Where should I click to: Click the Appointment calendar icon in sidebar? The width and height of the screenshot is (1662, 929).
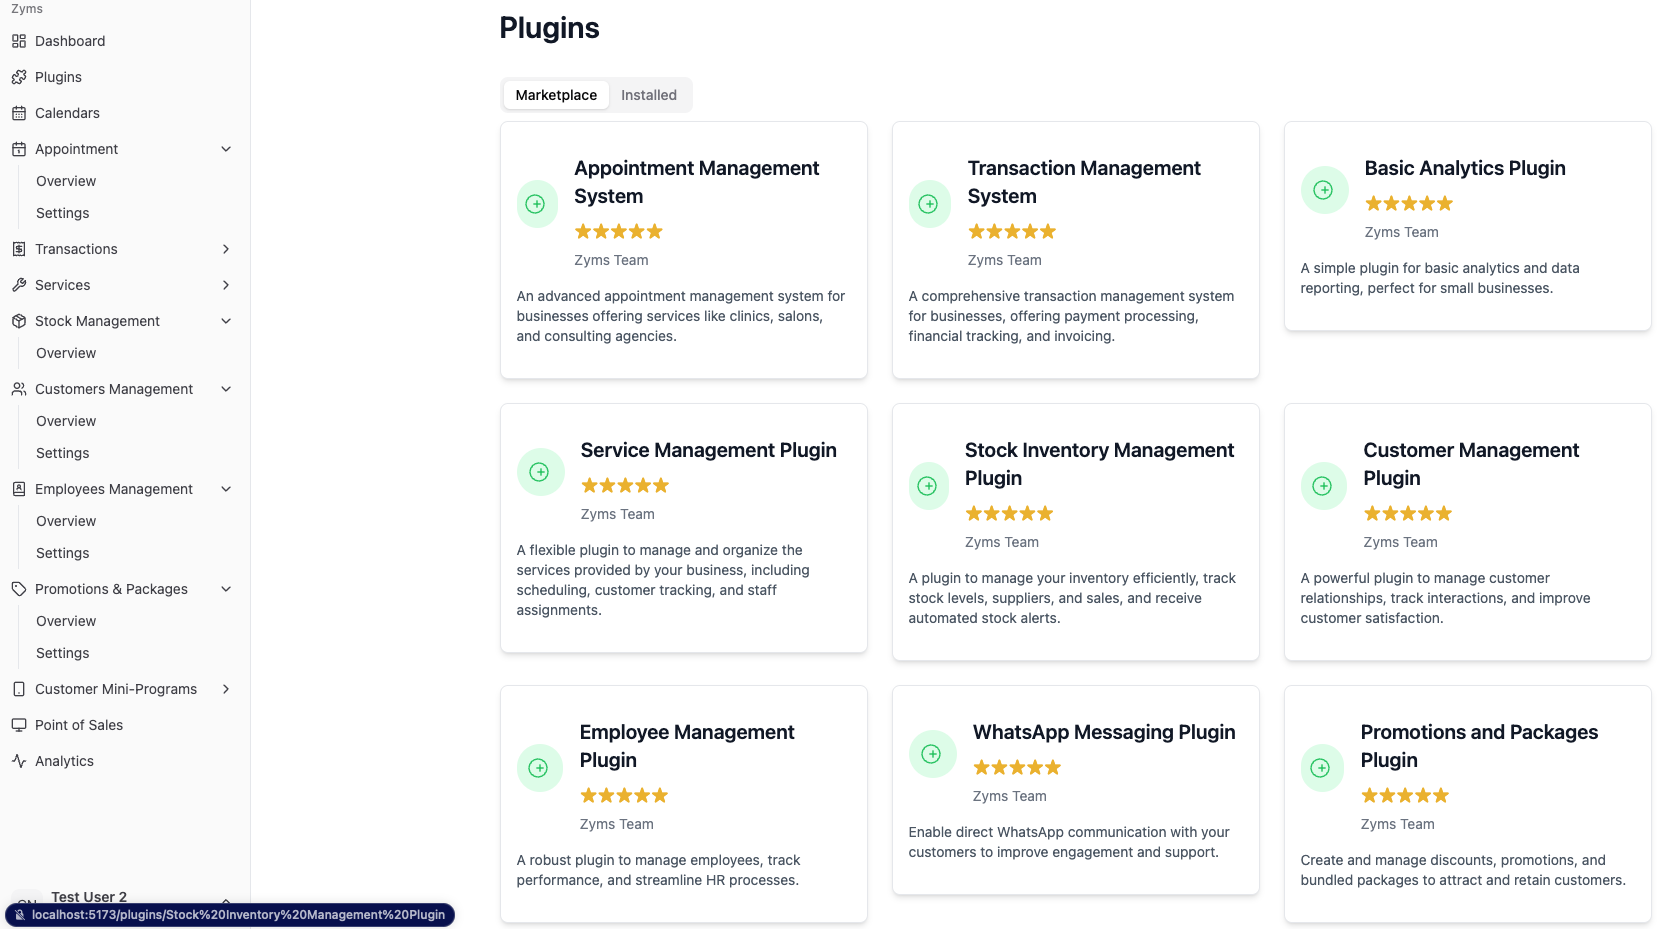[19, 149]
